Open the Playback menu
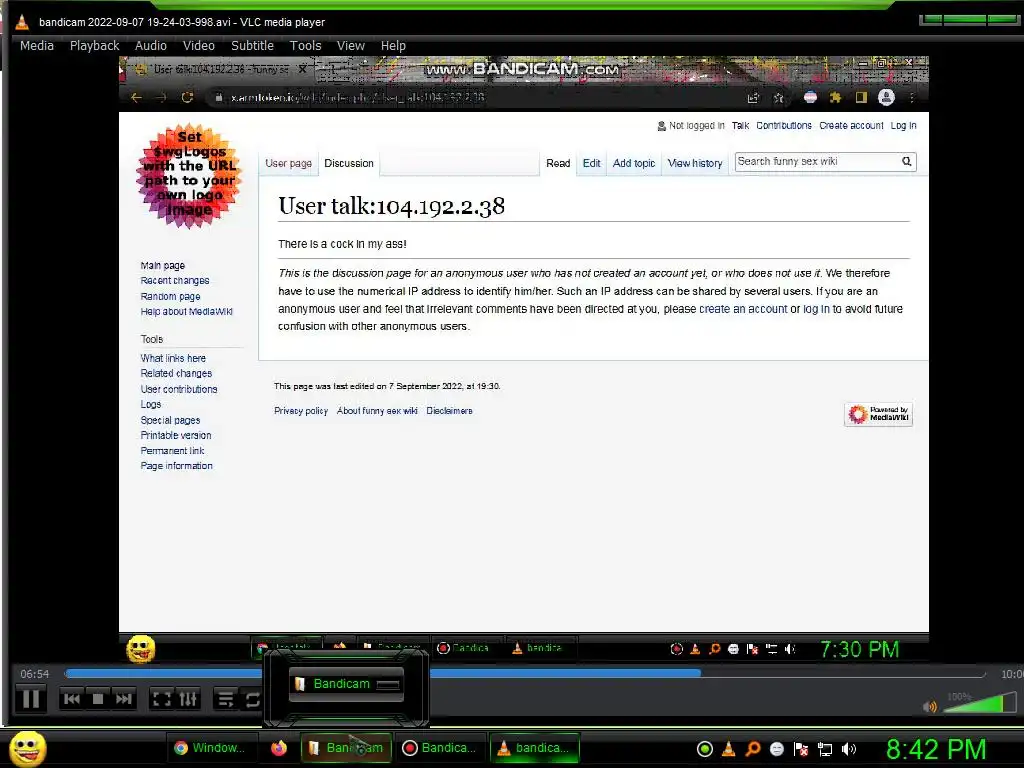 click(x=95, y=46)
